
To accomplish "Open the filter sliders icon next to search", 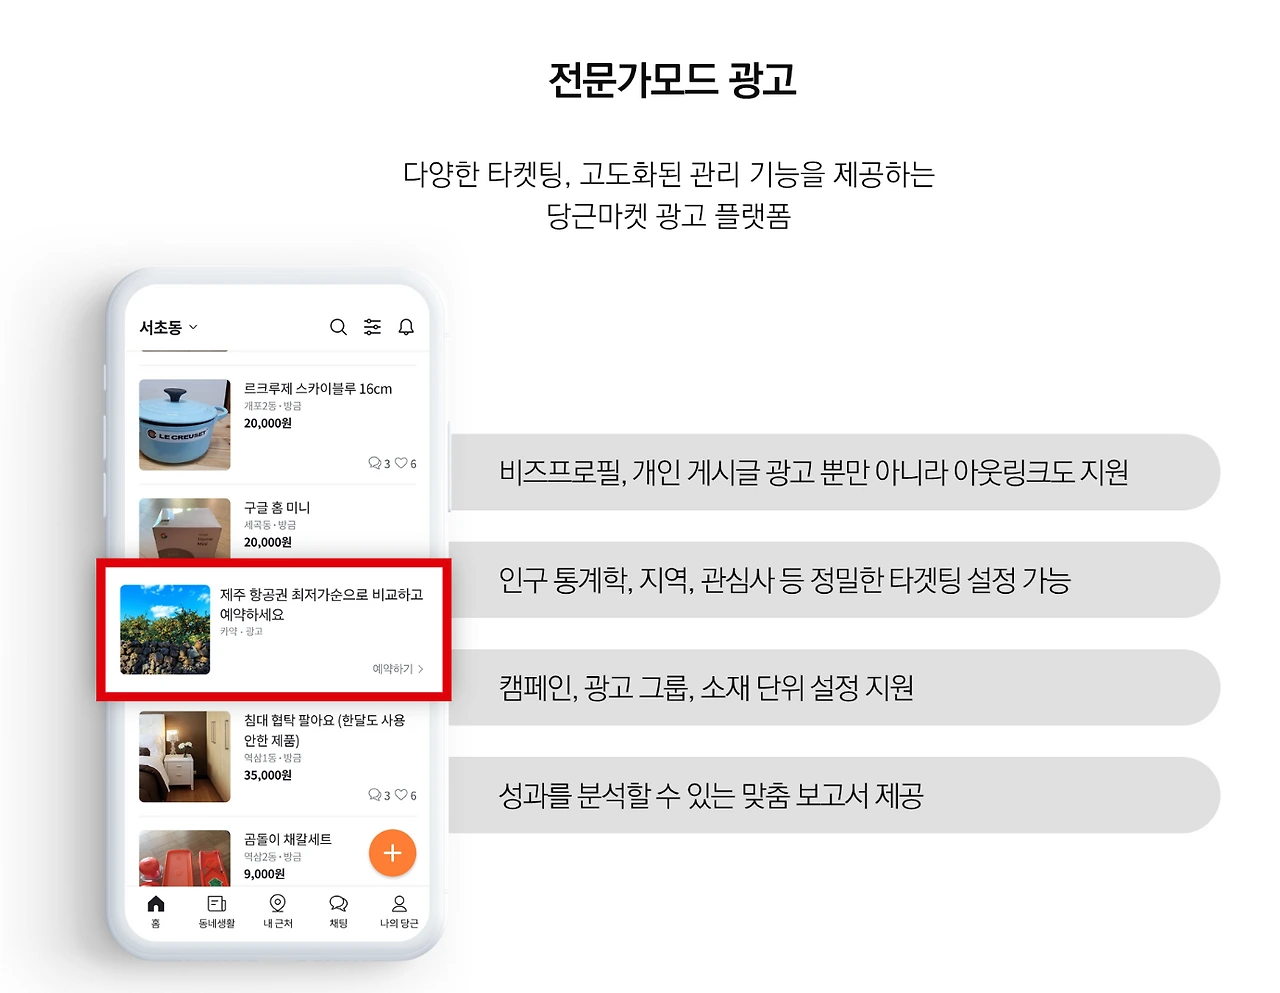I will (x=372, y=327).
